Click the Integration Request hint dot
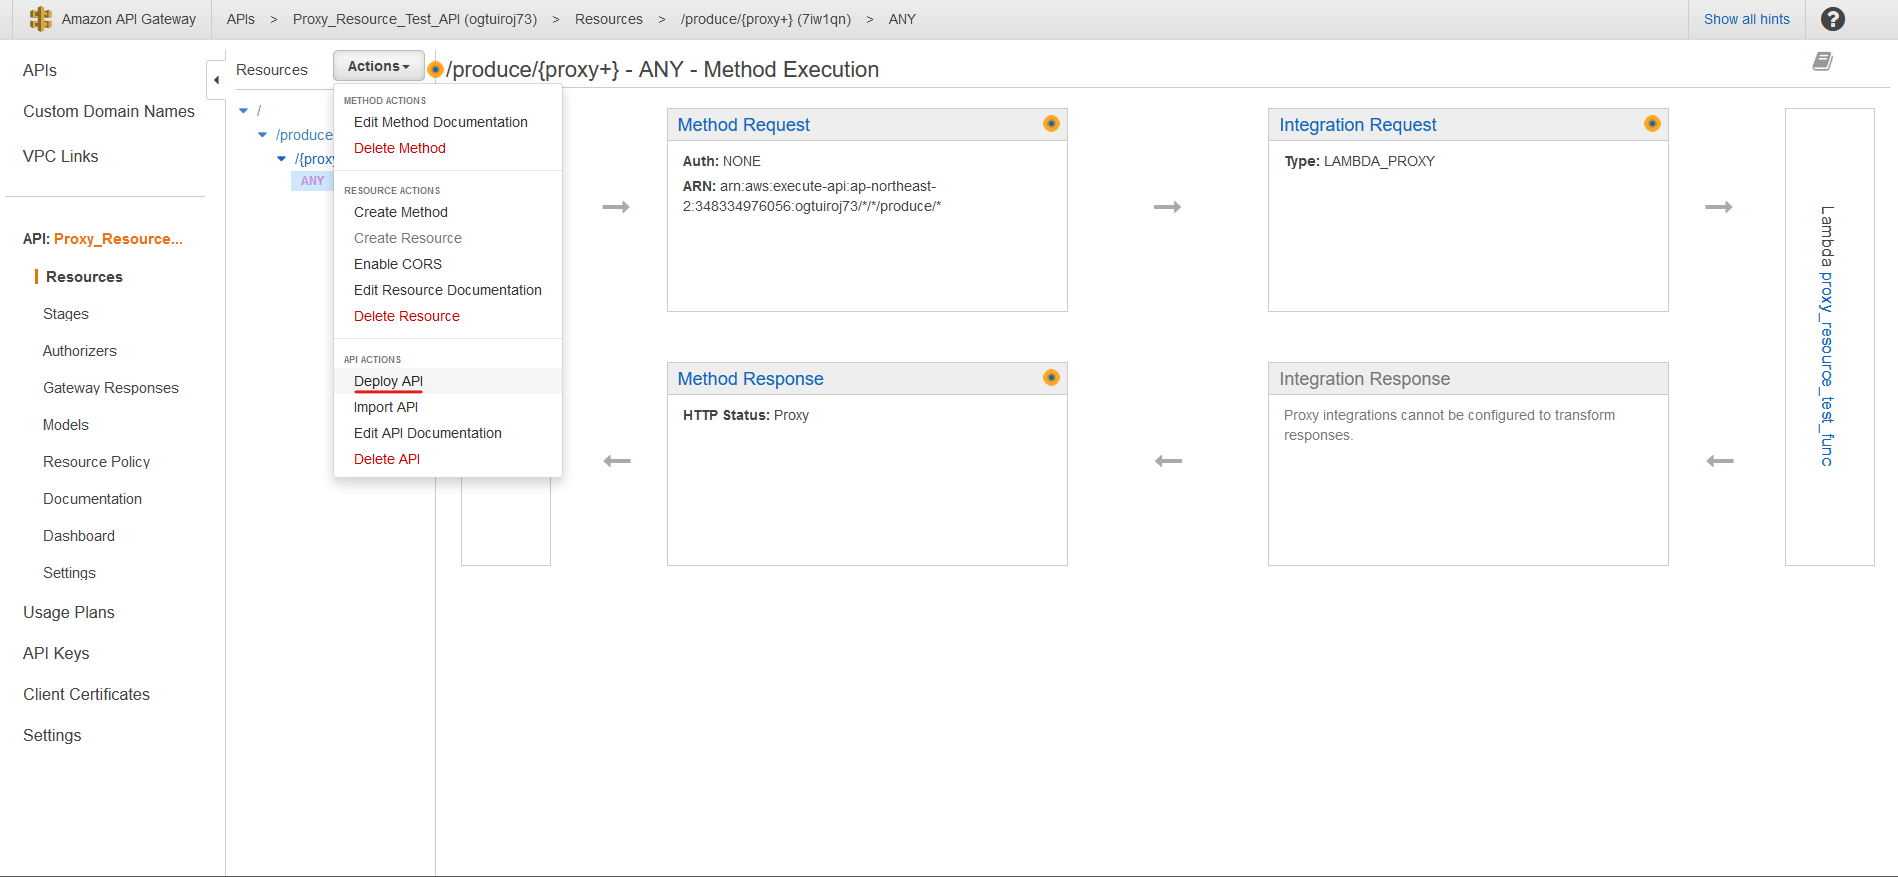 [1652, 124]
